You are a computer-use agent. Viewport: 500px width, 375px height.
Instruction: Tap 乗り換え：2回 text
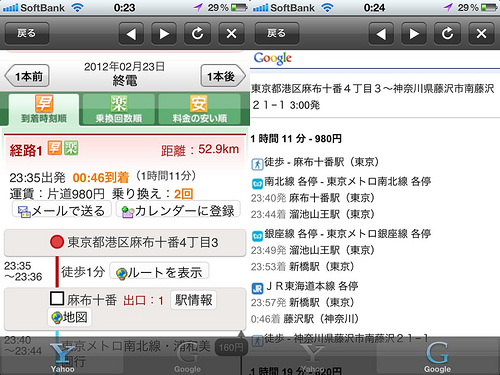coord(152,194)
